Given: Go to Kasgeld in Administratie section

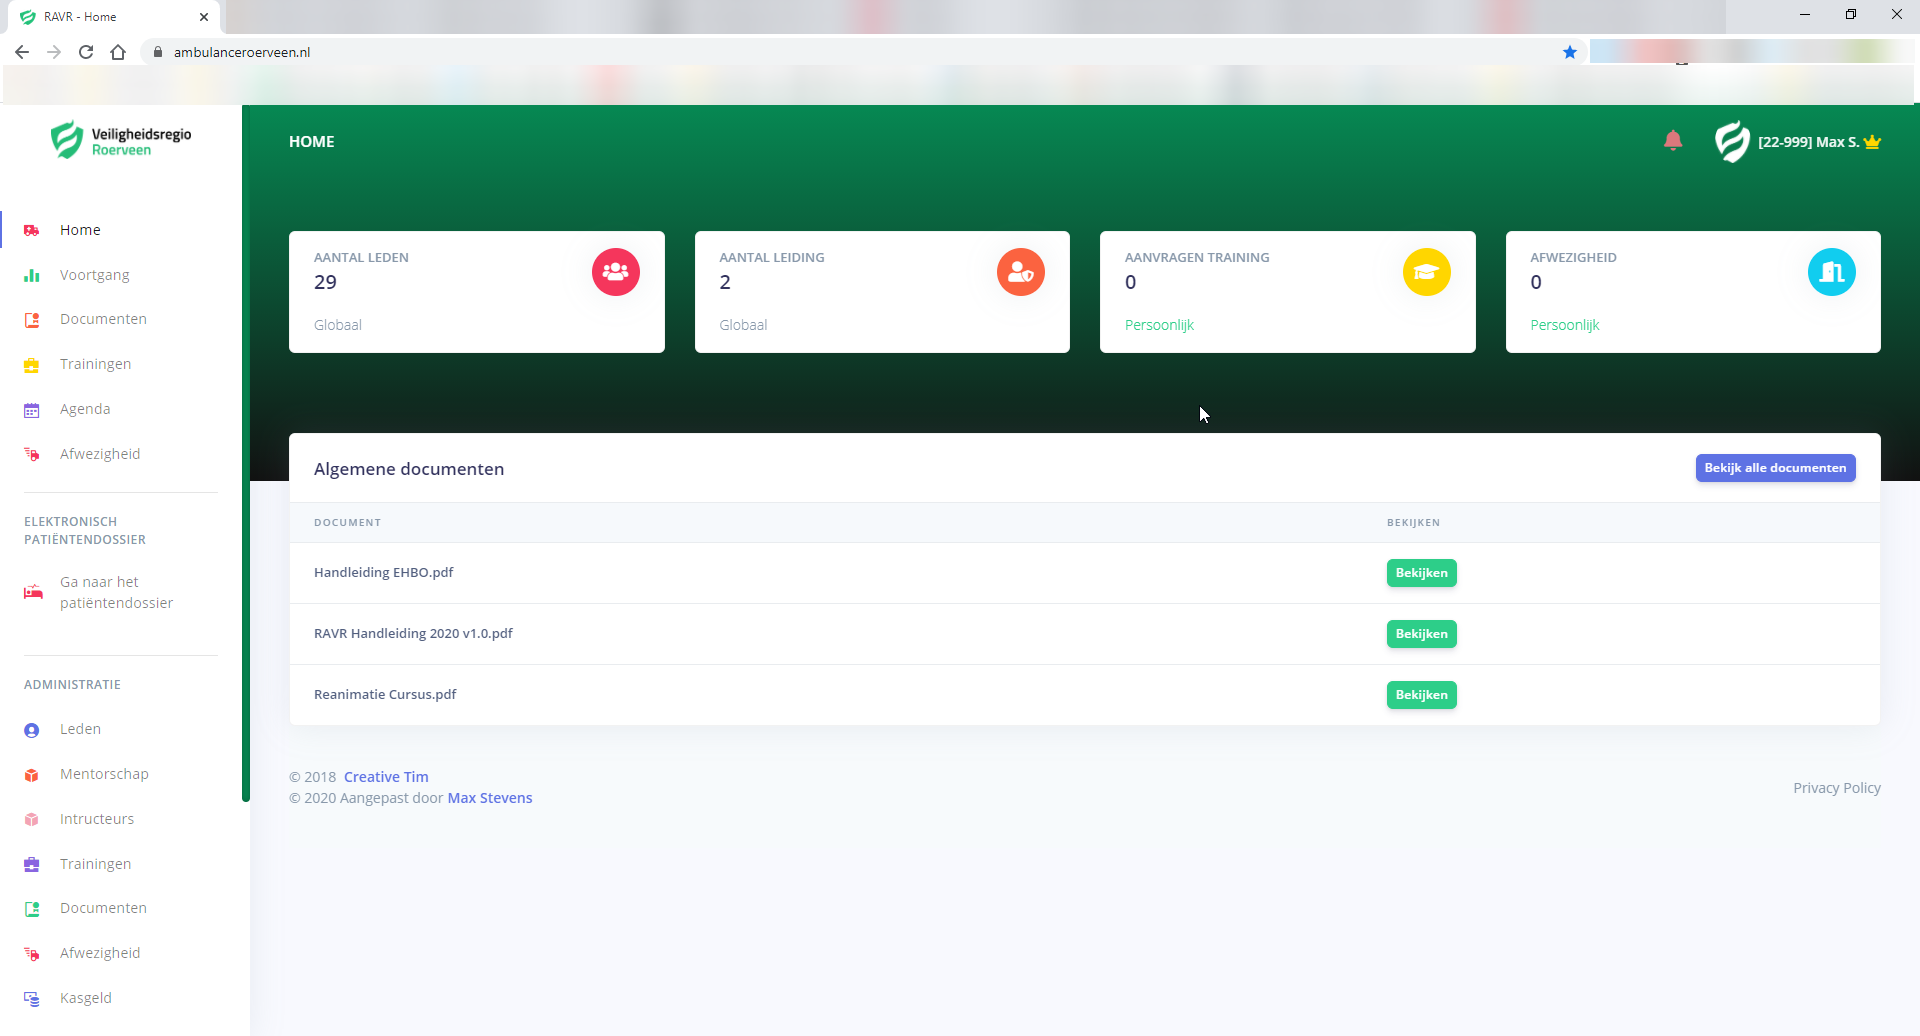Looking at the screenshot, I should click(x=86, y=998).
